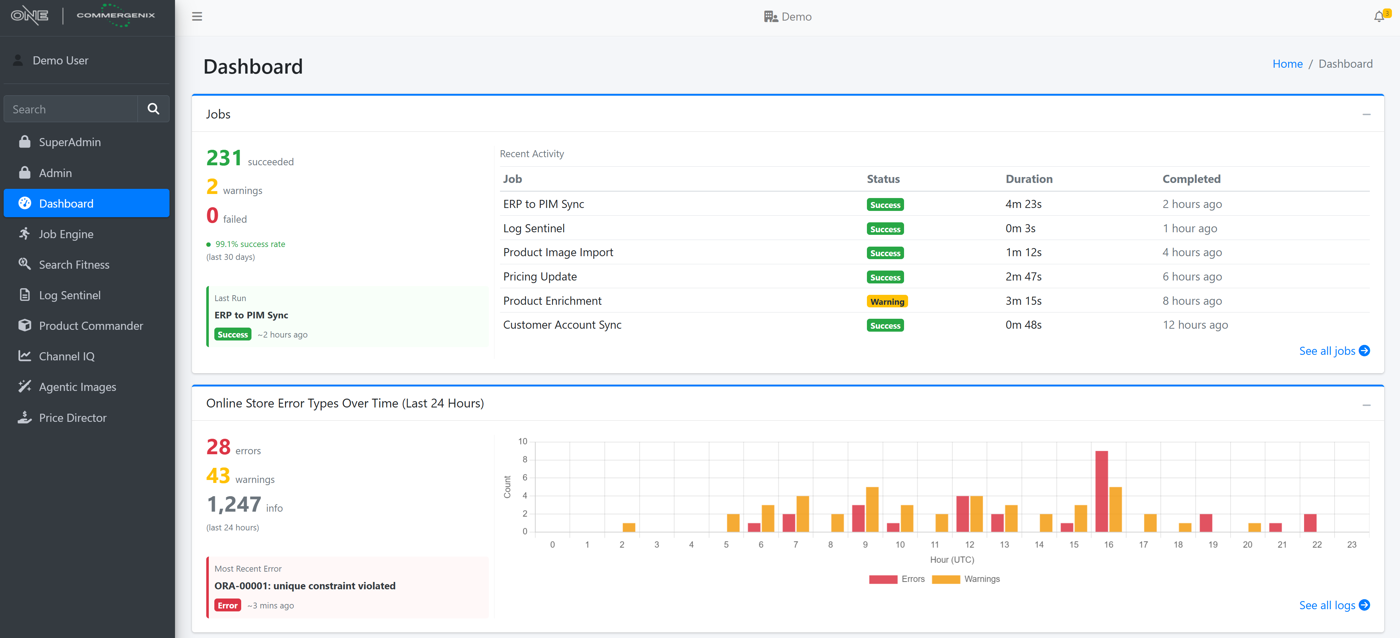Click the Dashboard gauge icon
The image size is (1400, 638).
pyautogui.click(x=25, y=203)
